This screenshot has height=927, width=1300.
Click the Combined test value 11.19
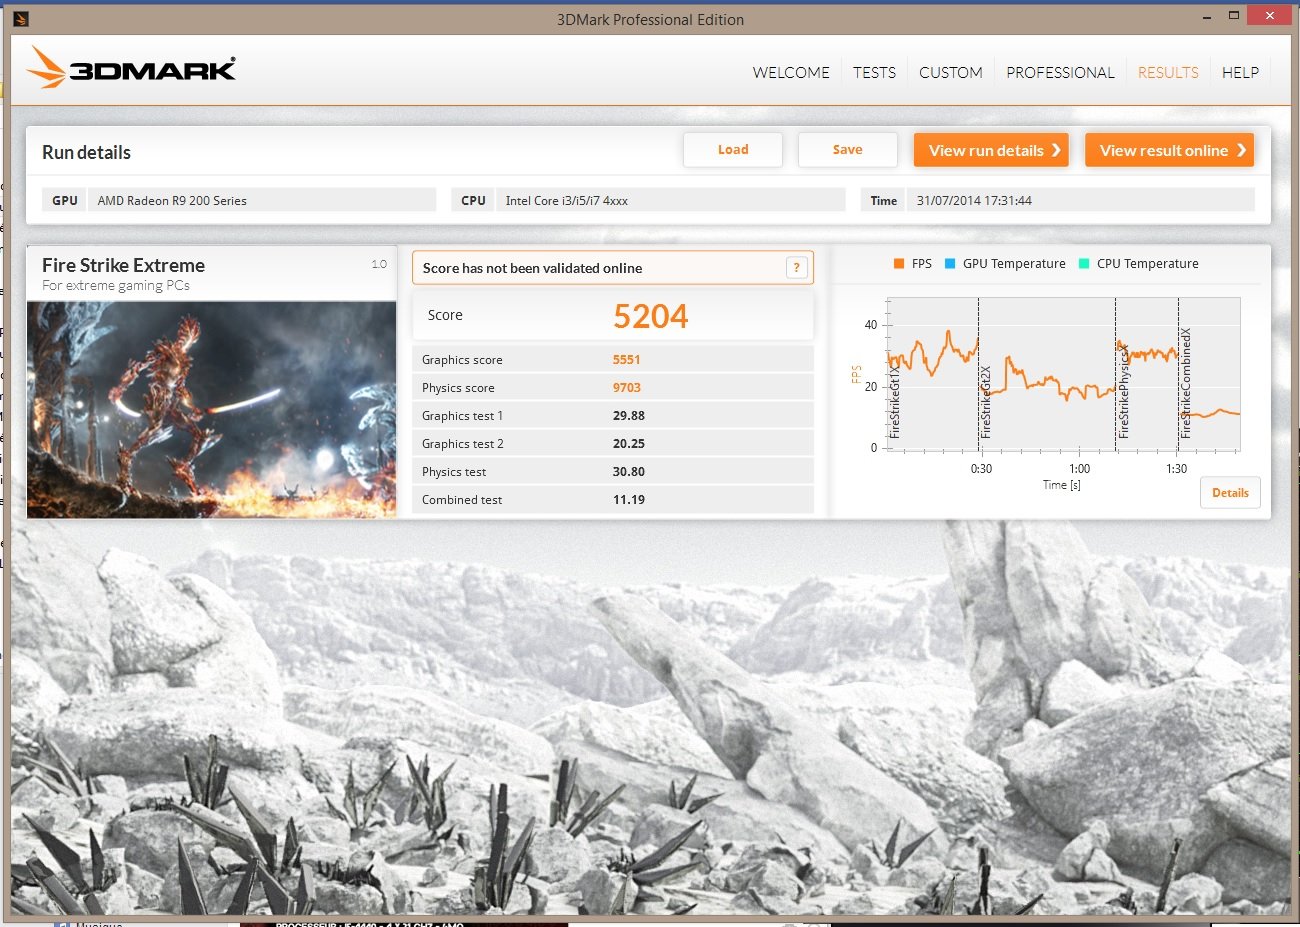click(629, 500)
